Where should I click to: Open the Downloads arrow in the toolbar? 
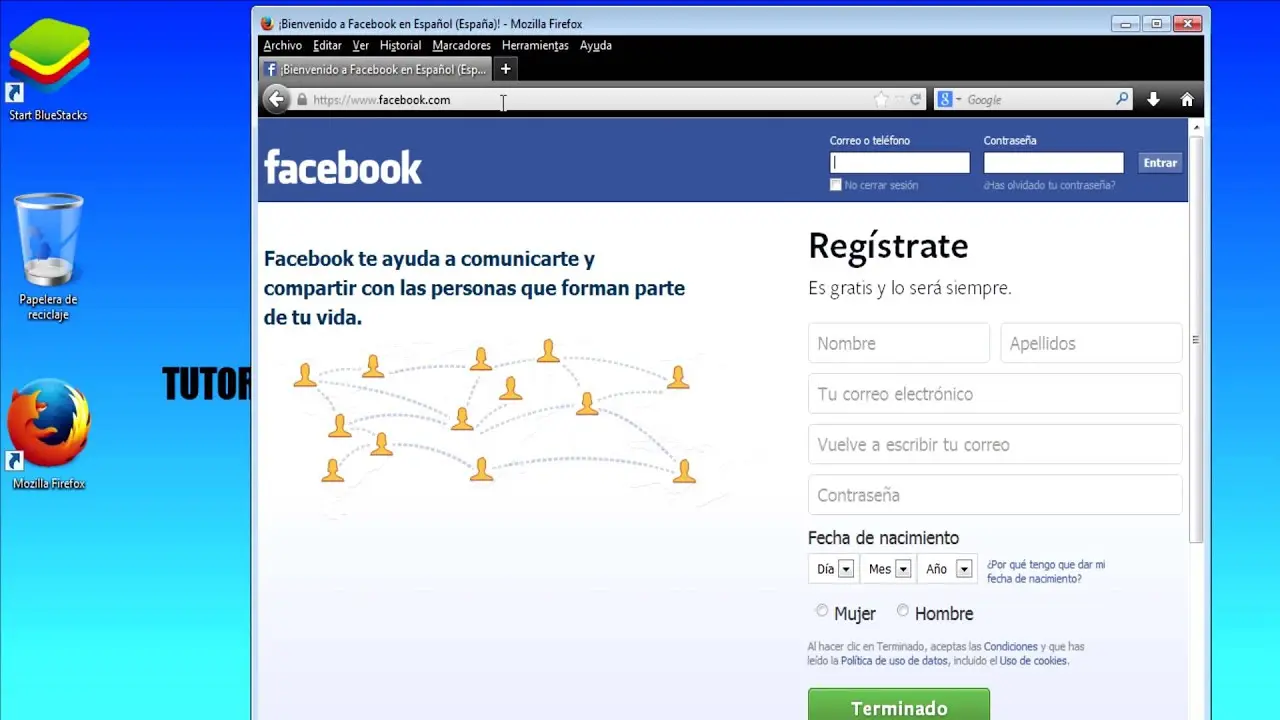pos(1153,100)
